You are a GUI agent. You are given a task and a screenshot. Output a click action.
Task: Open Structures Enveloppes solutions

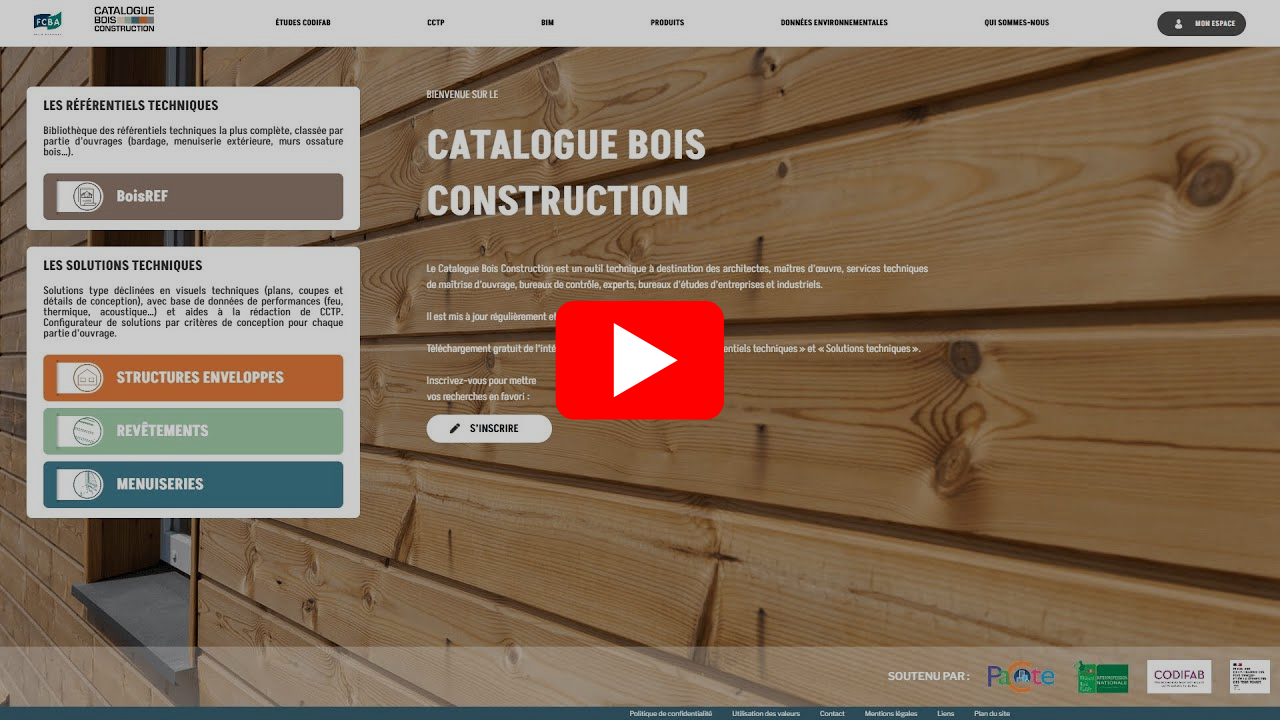[193, 378]
